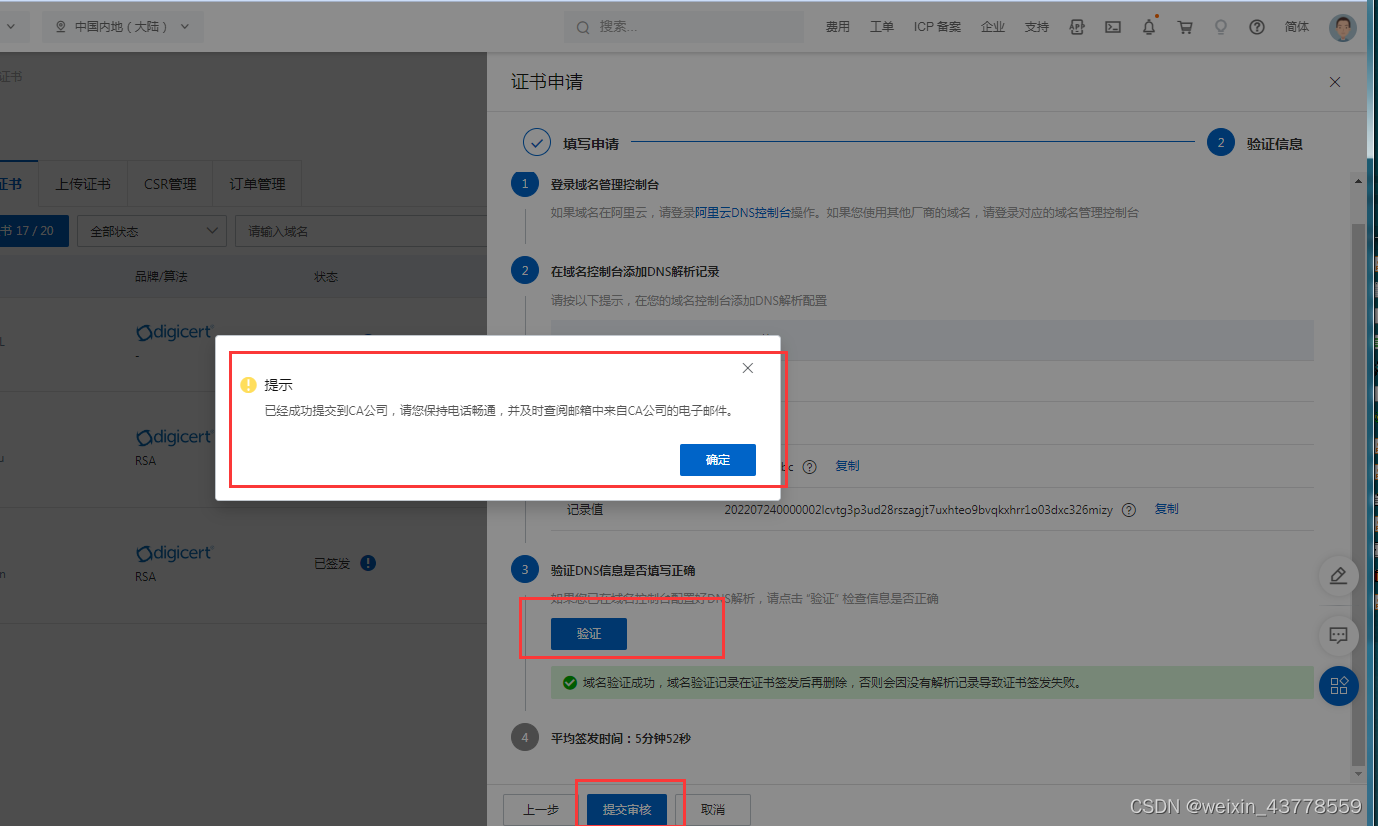Open the AI assistant icon in the top bar
The height and width of the screenshot is (826, 1378).
click(x=1077, y=27)
